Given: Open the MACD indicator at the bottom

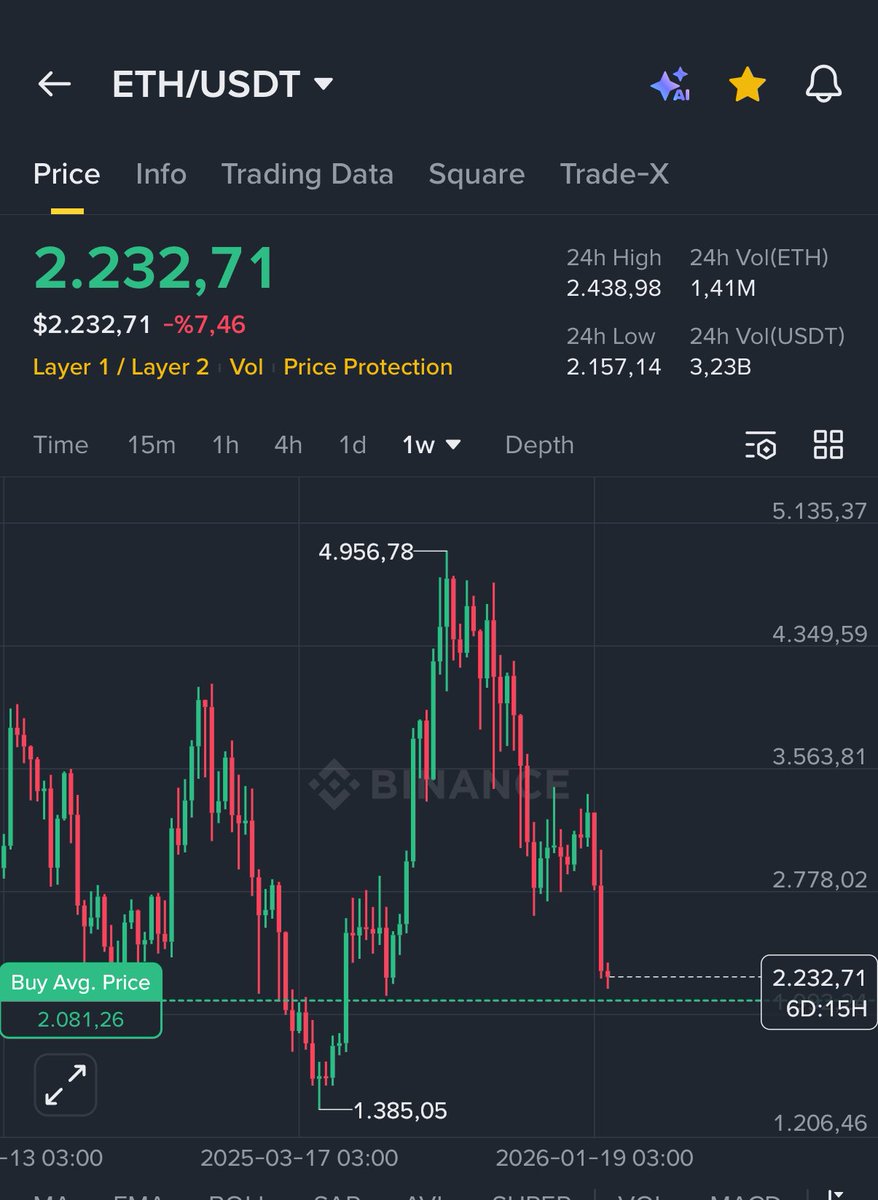Looking at the screenshot, I should pos(741,1195).
